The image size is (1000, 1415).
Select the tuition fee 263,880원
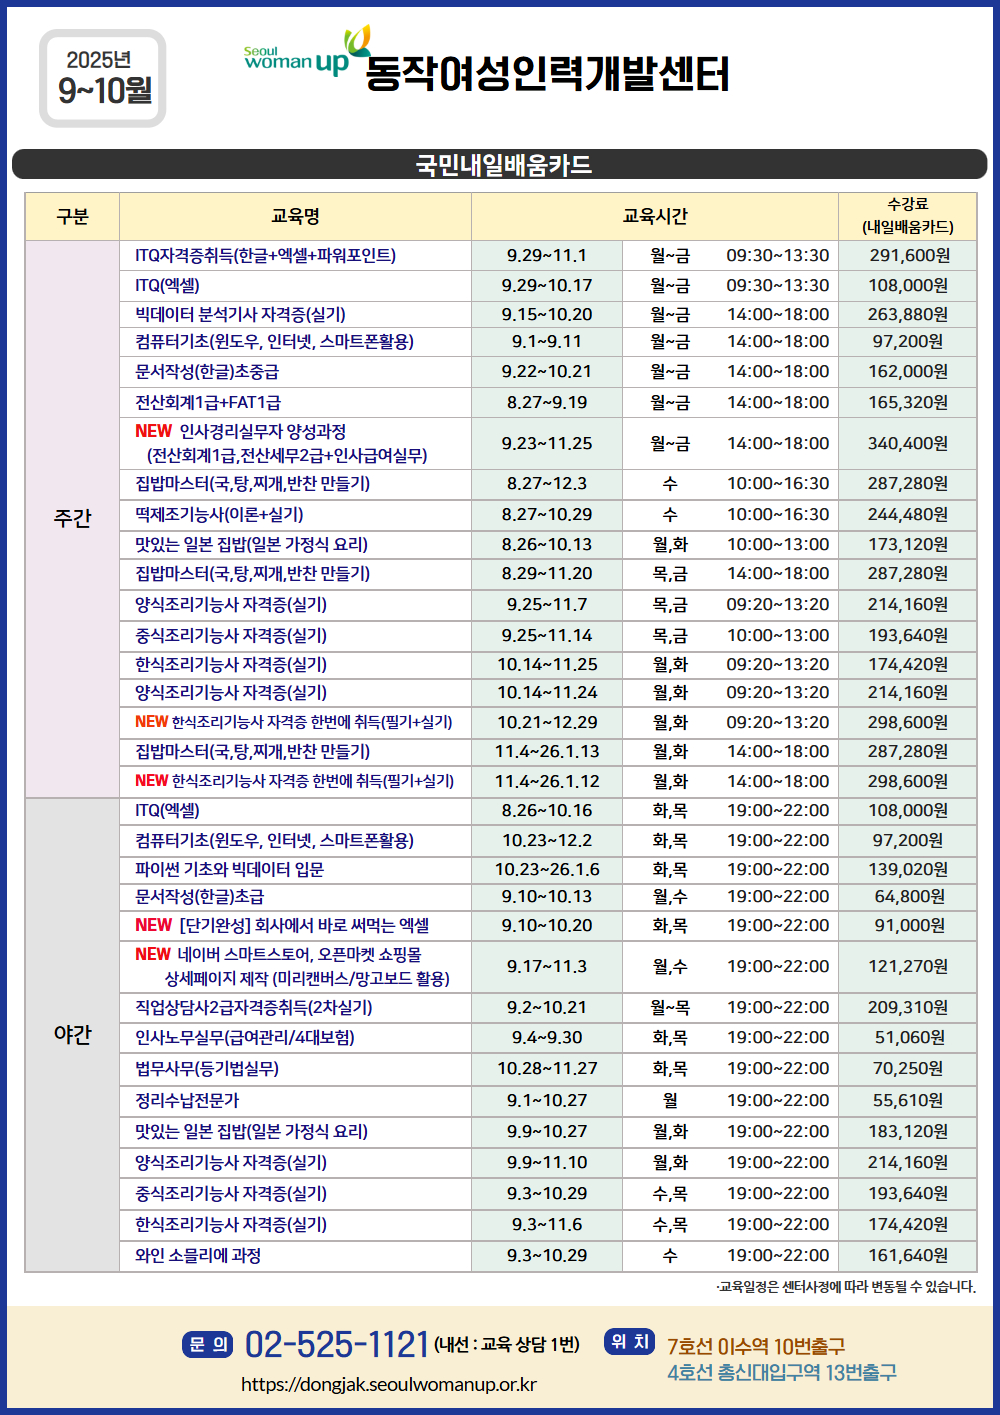908,315
